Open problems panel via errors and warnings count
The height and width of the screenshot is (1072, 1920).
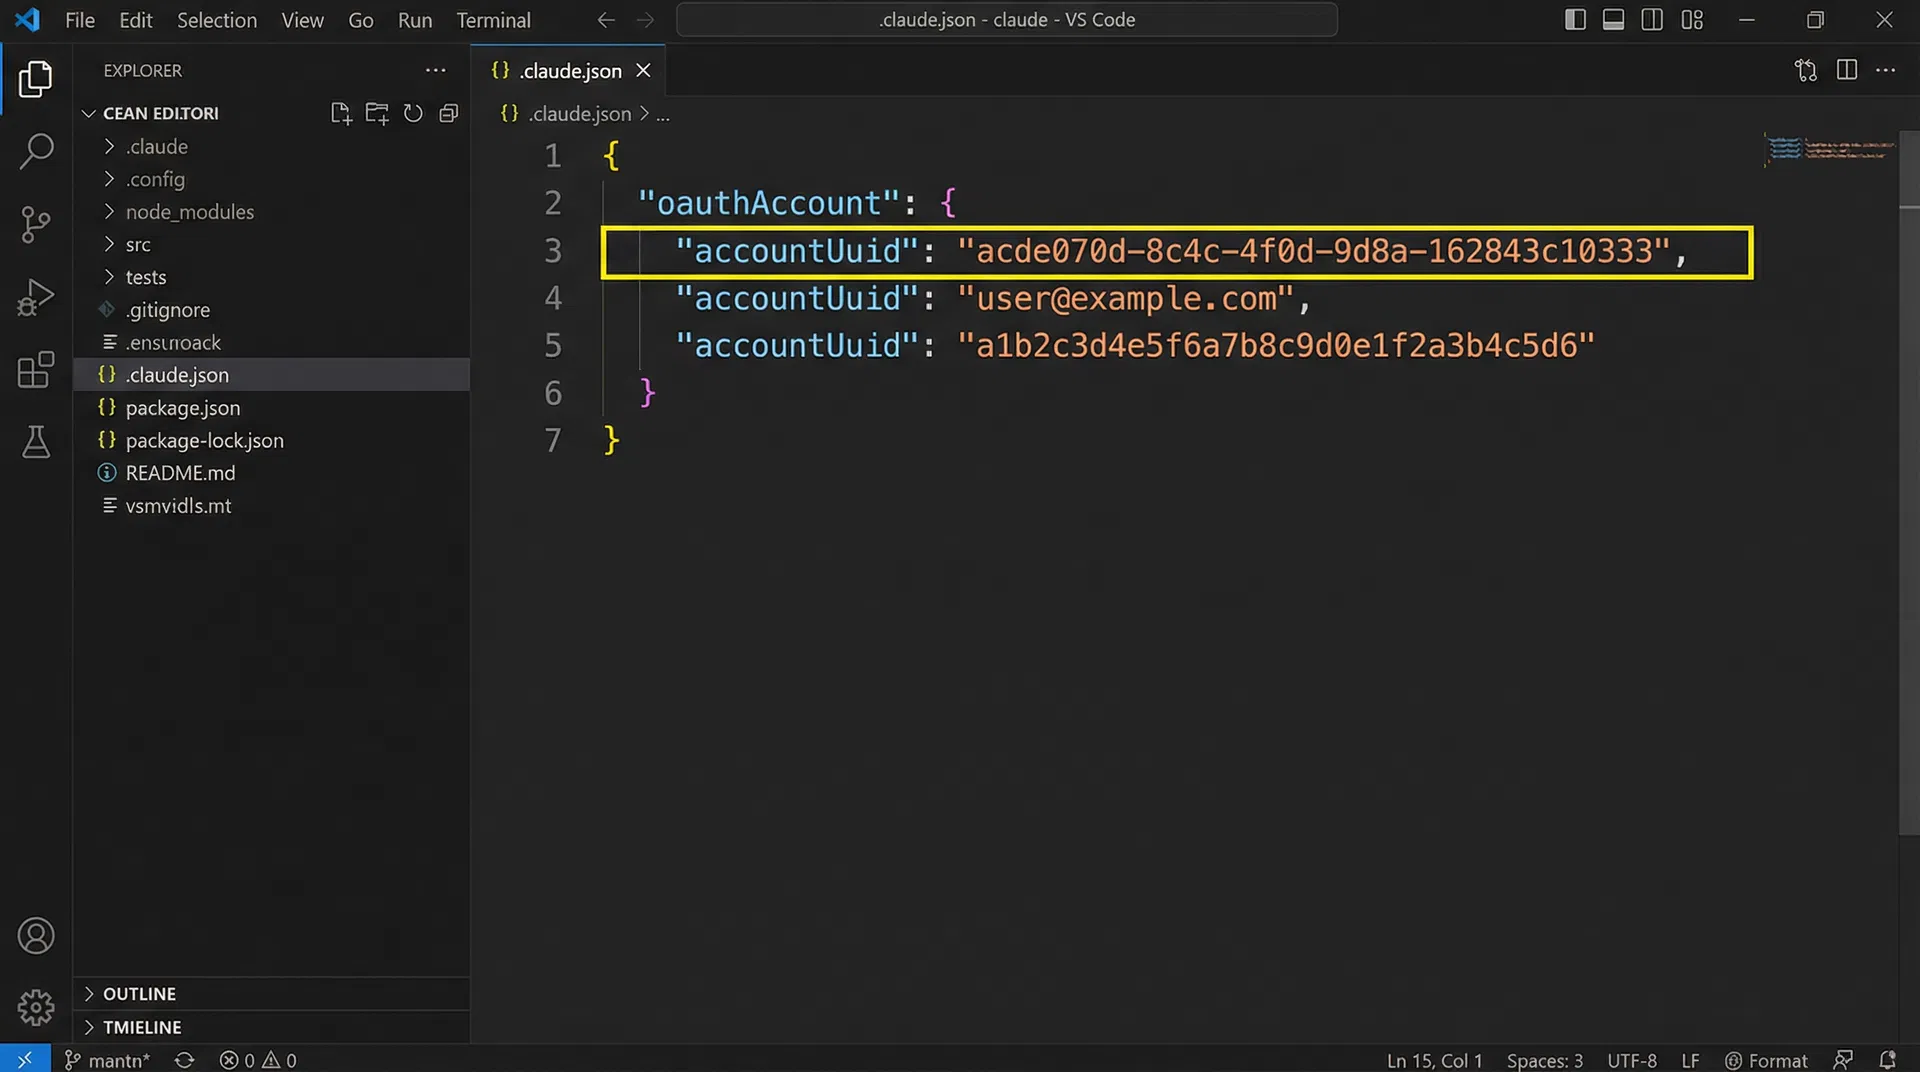click(258, 1060)
